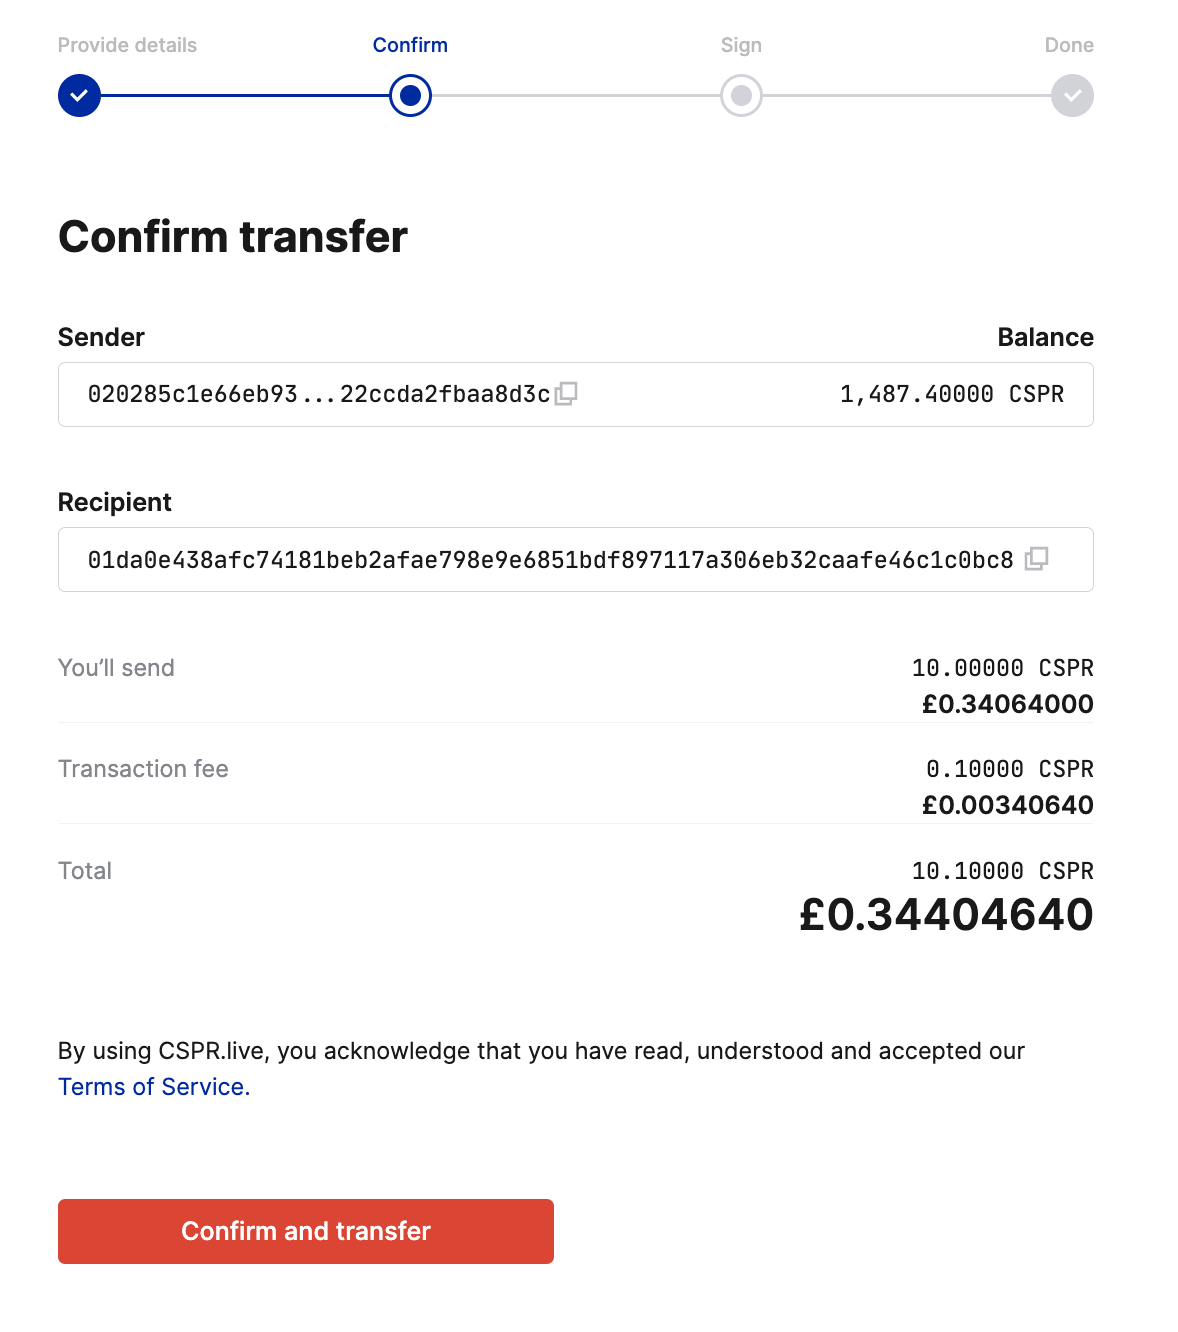Click the Transaction fee row value
Screen dimensions: 1178x1332
click(x=1008, y=769)
